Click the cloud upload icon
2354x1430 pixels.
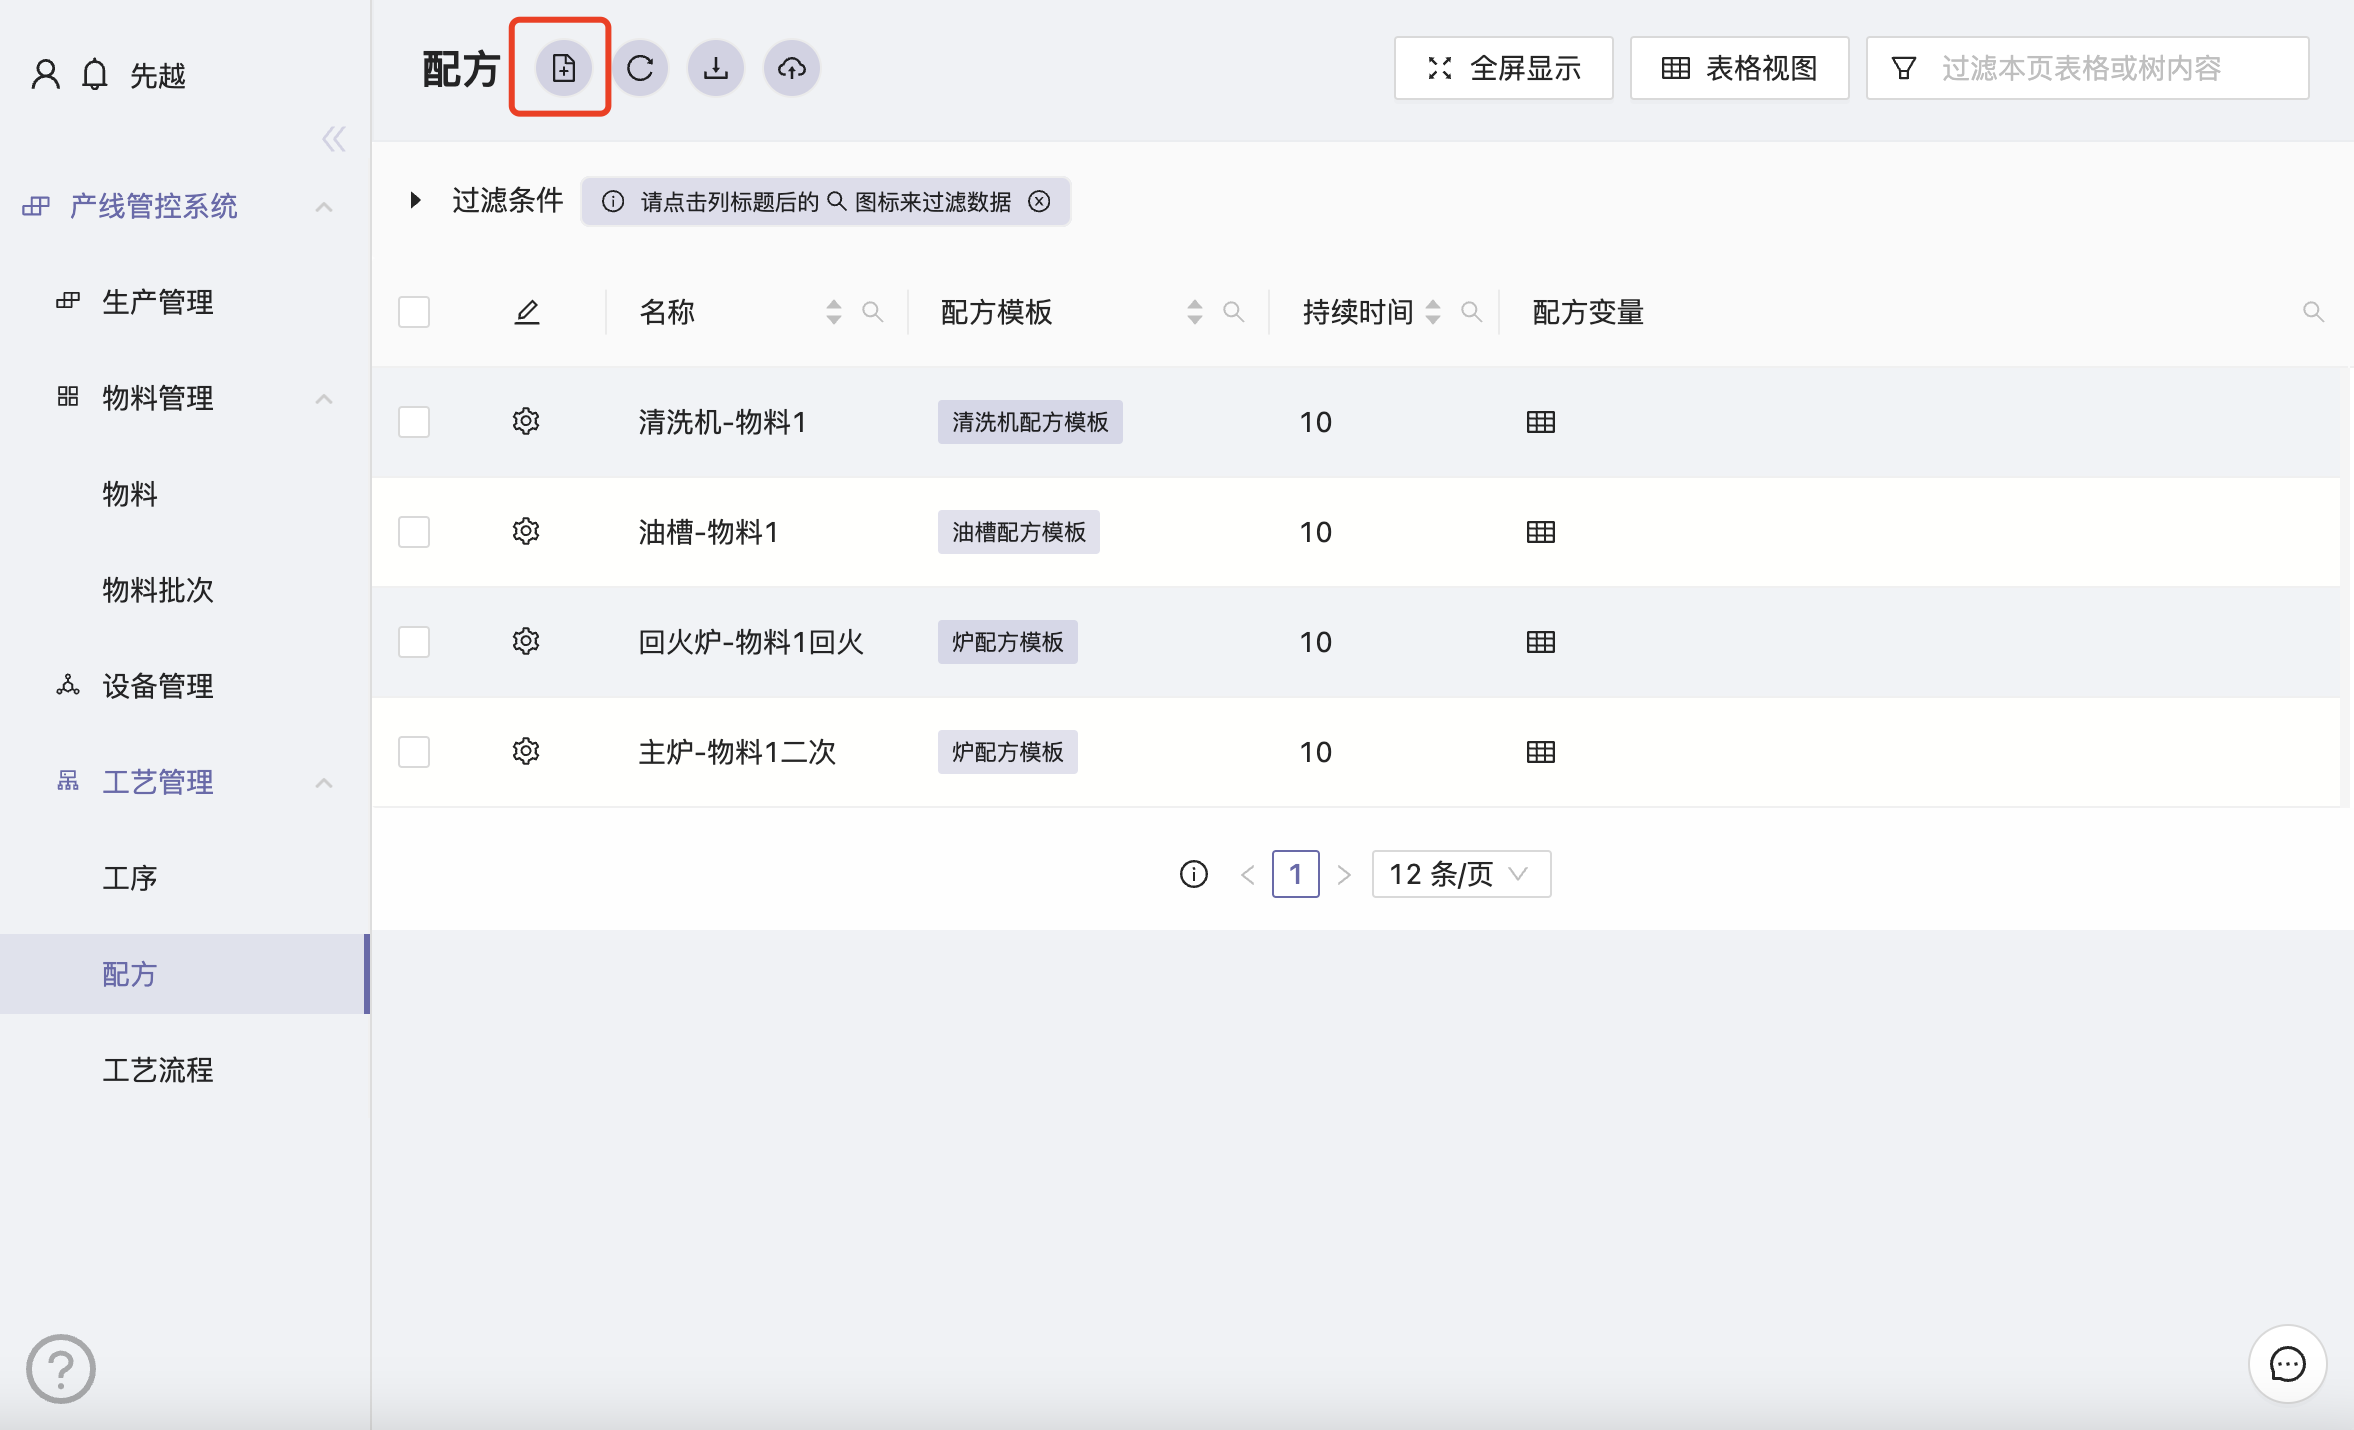pos(792,68)
